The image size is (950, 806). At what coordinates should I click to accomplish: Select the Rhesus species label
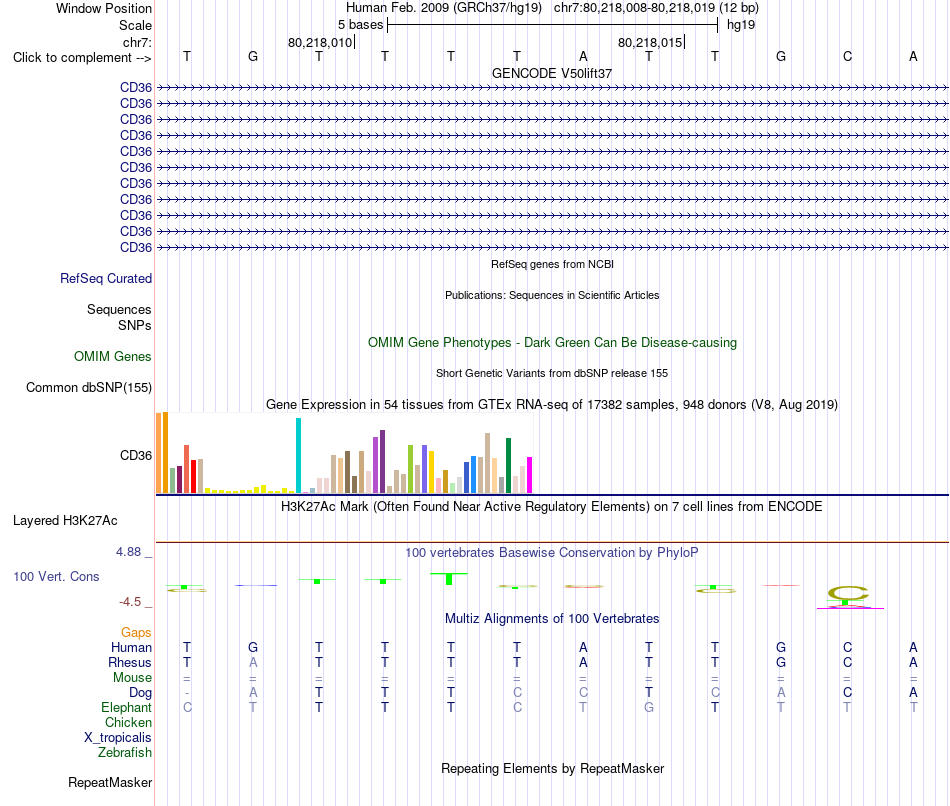click(x=130, y=662)
